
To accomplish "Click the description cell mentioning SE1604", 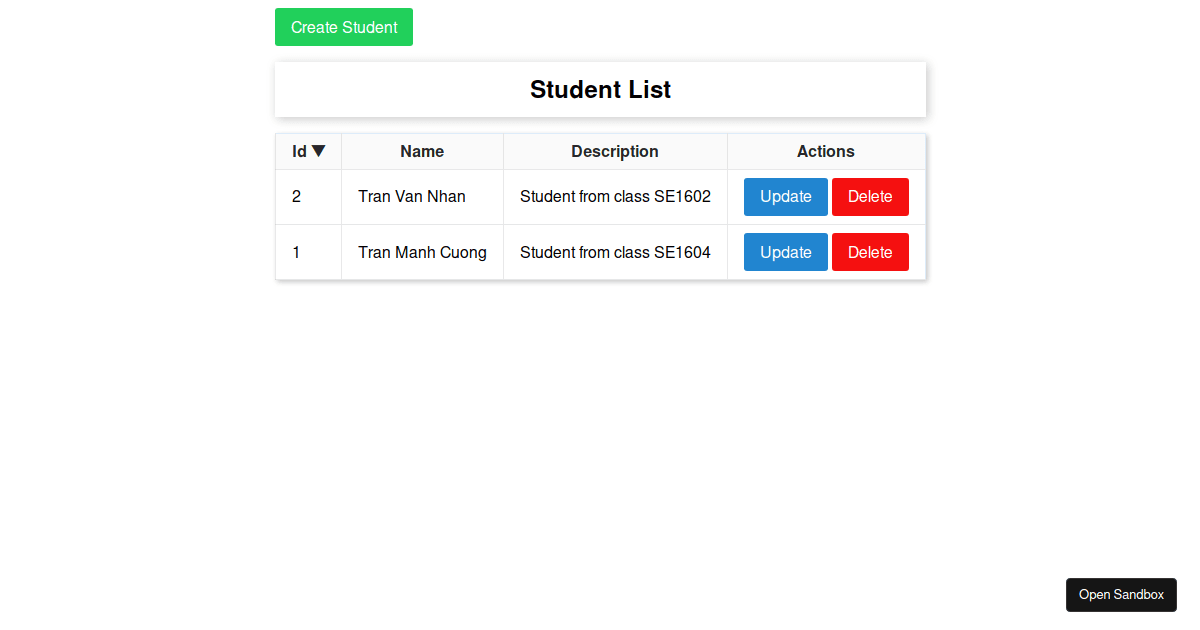I will click(615, 252).
